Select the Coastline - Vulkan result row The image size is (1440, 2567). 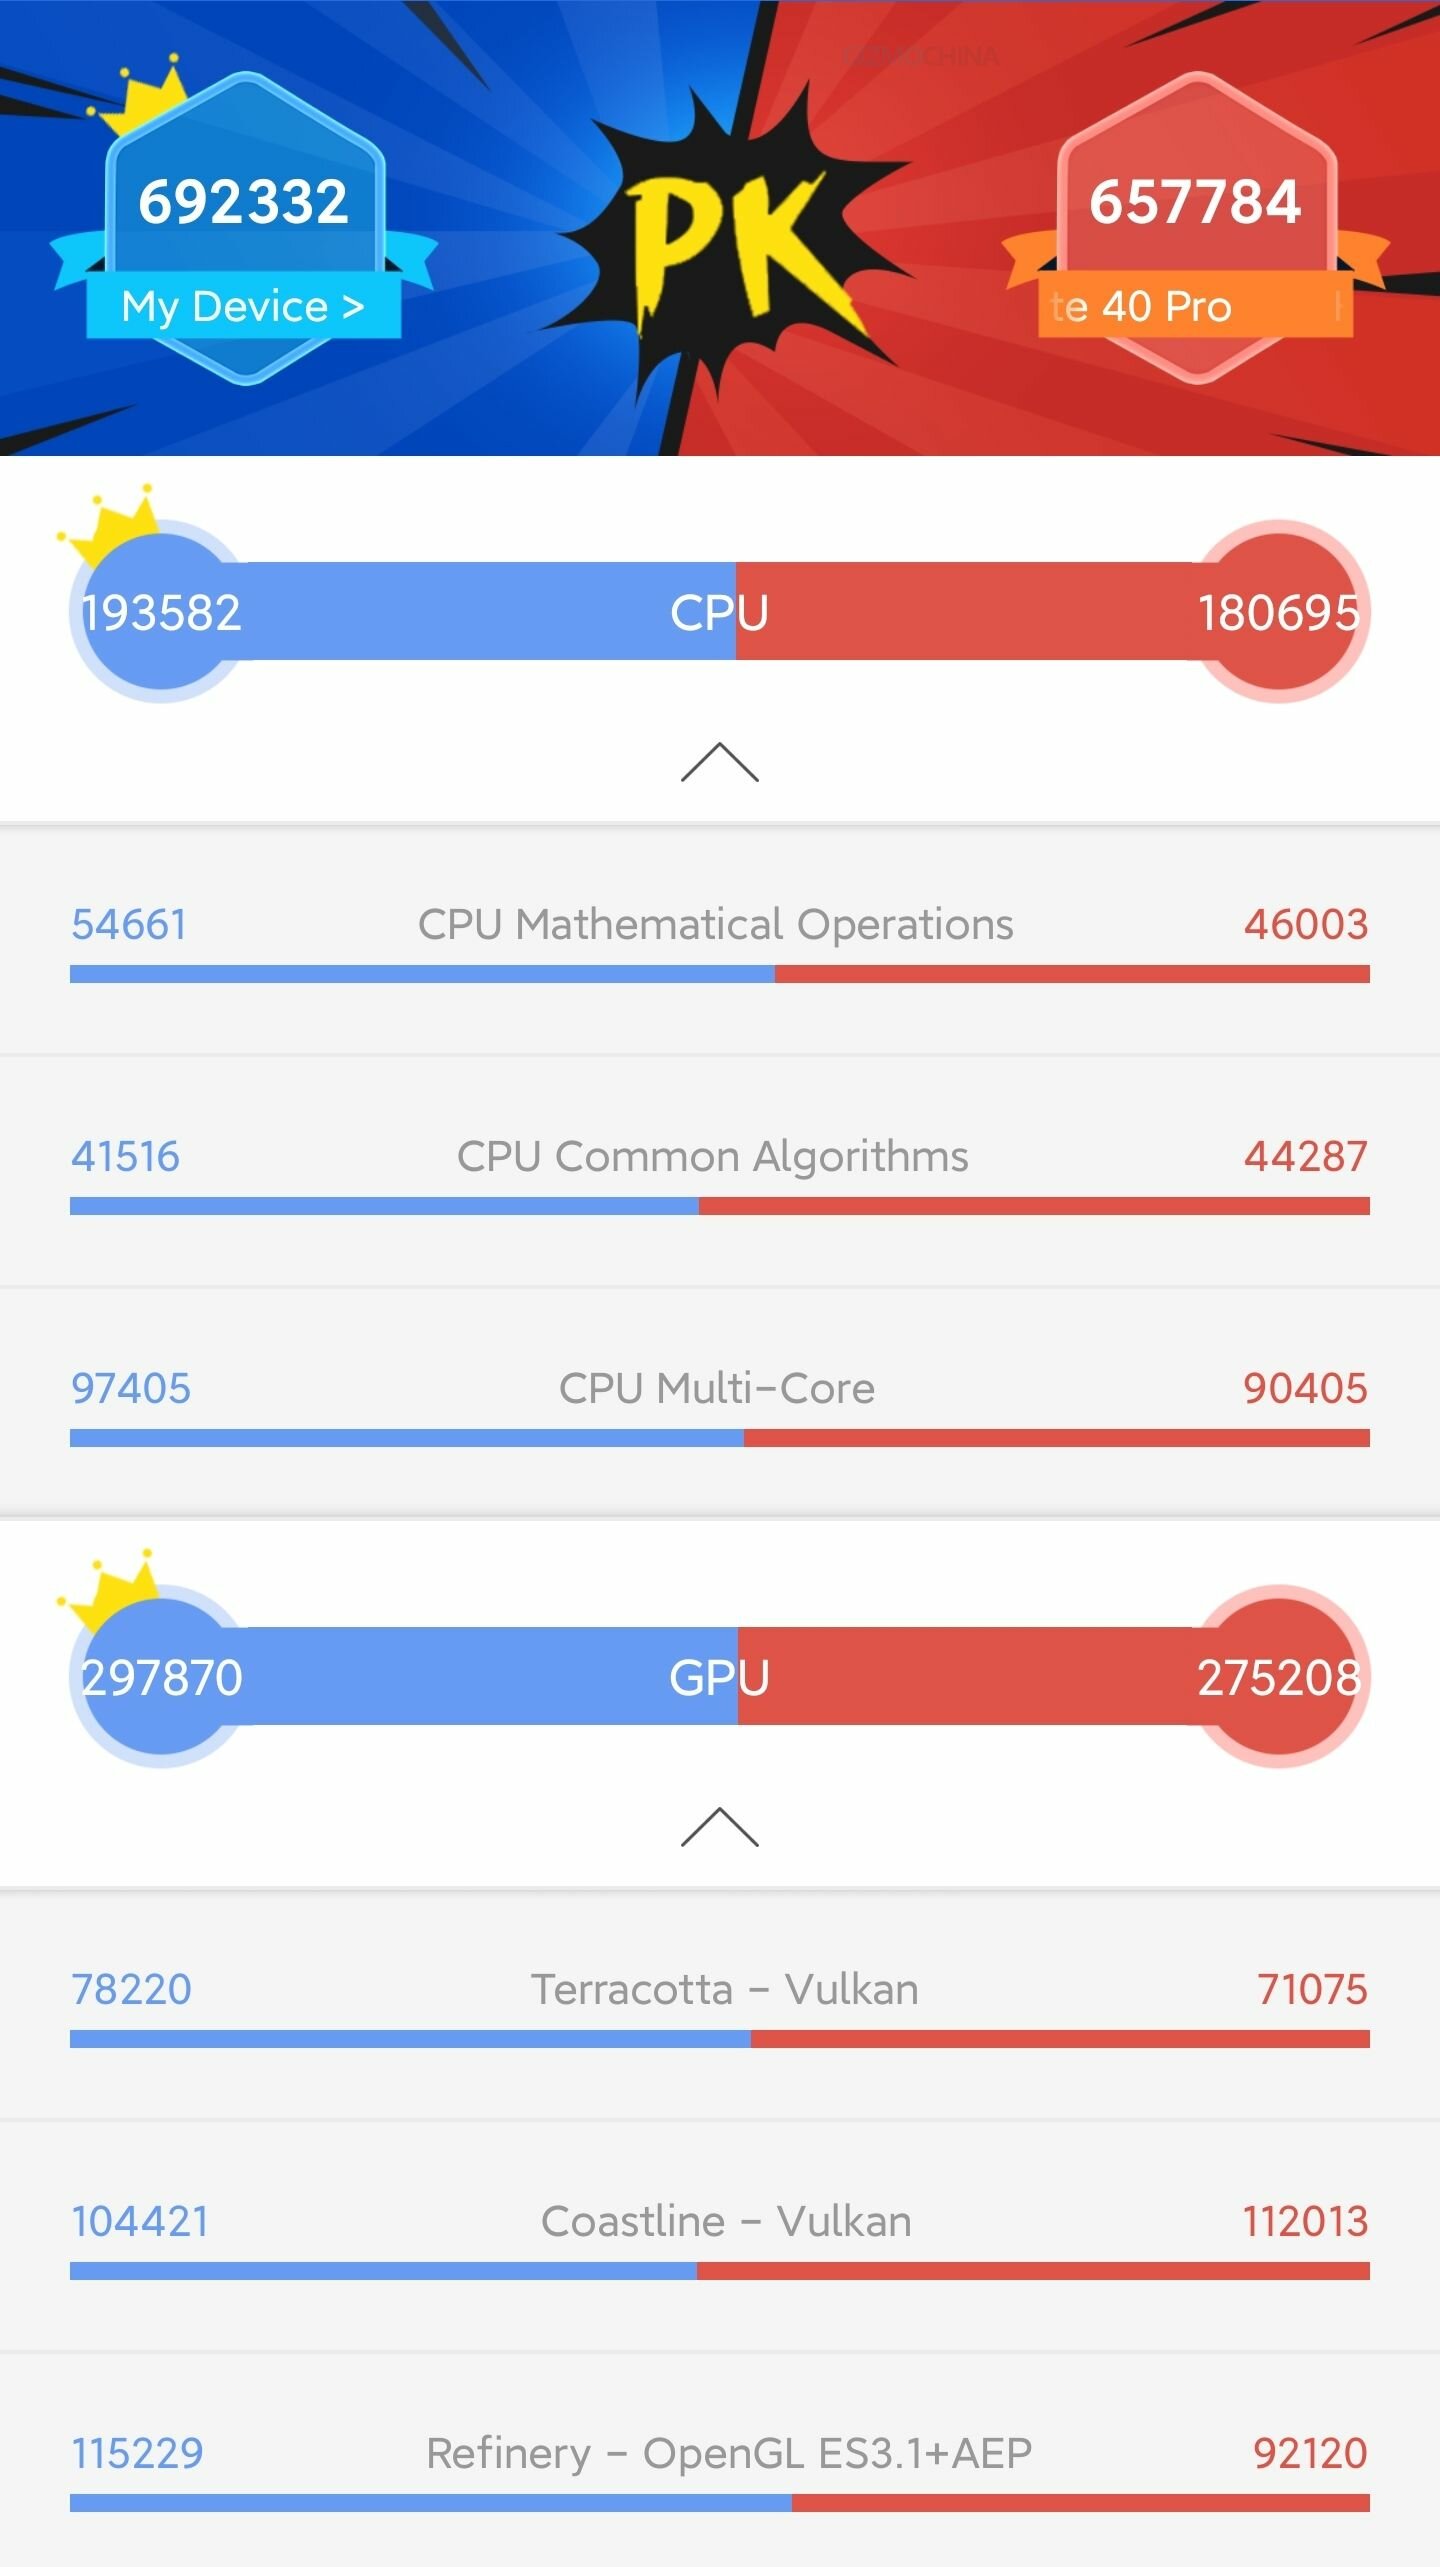tap(720, 2237)
